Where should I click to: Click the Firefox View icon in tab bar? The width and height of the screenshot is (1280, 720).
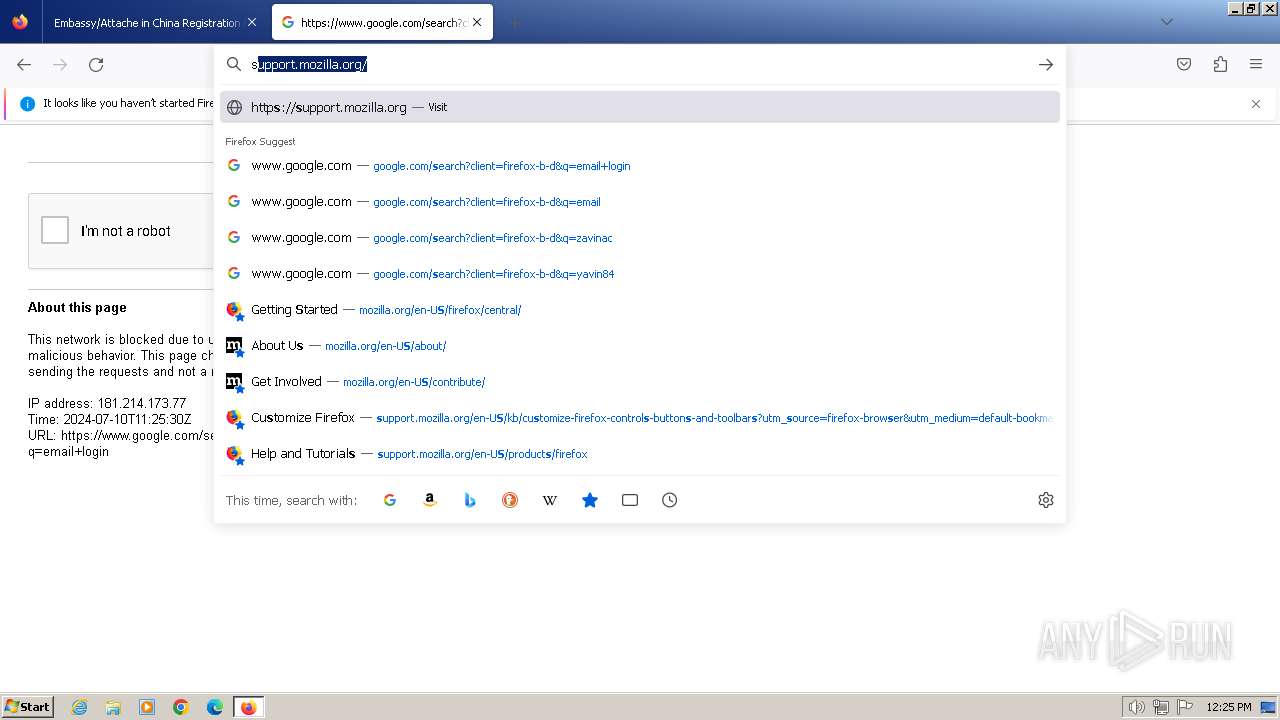coord(20,22)
